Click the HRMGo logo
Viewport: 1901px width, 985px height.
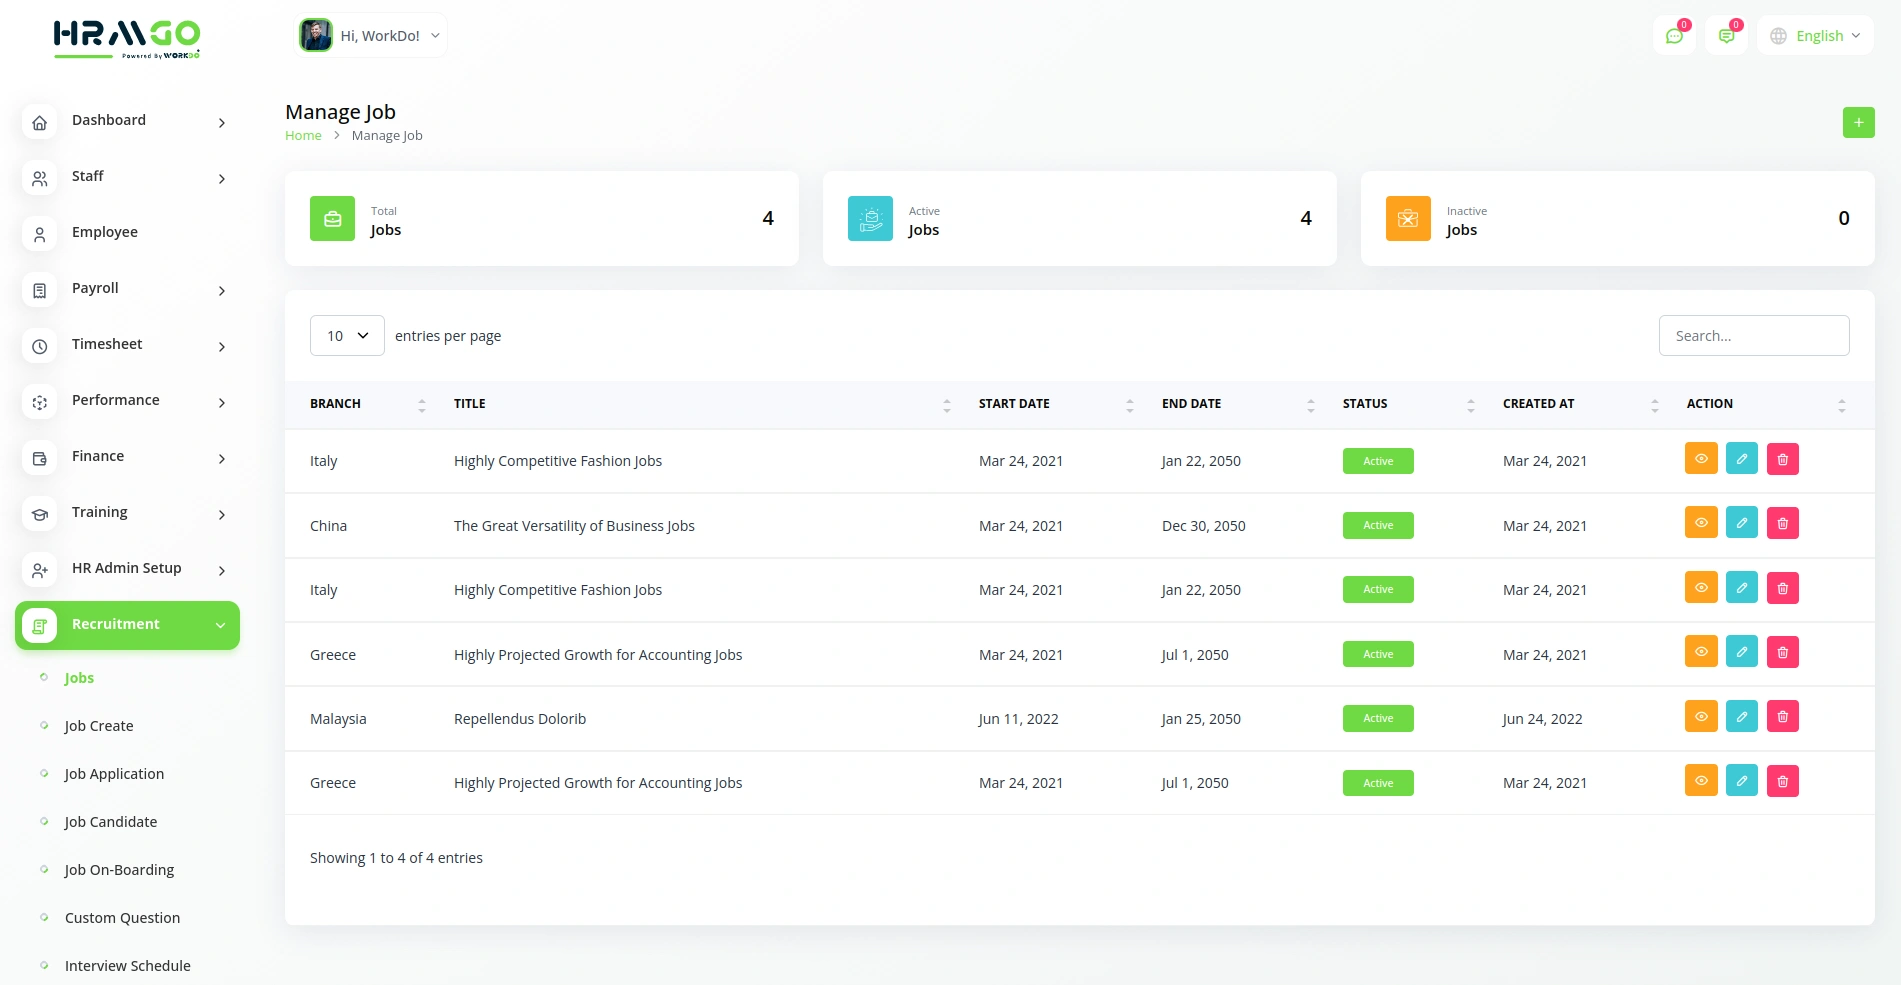(x=127, y=38)
